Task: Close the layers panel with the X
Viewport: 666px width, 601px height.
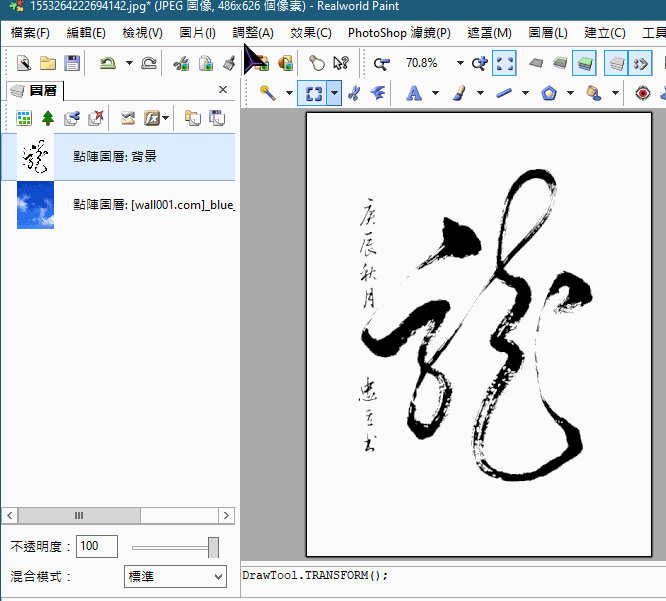Action: tap(223, 90)
